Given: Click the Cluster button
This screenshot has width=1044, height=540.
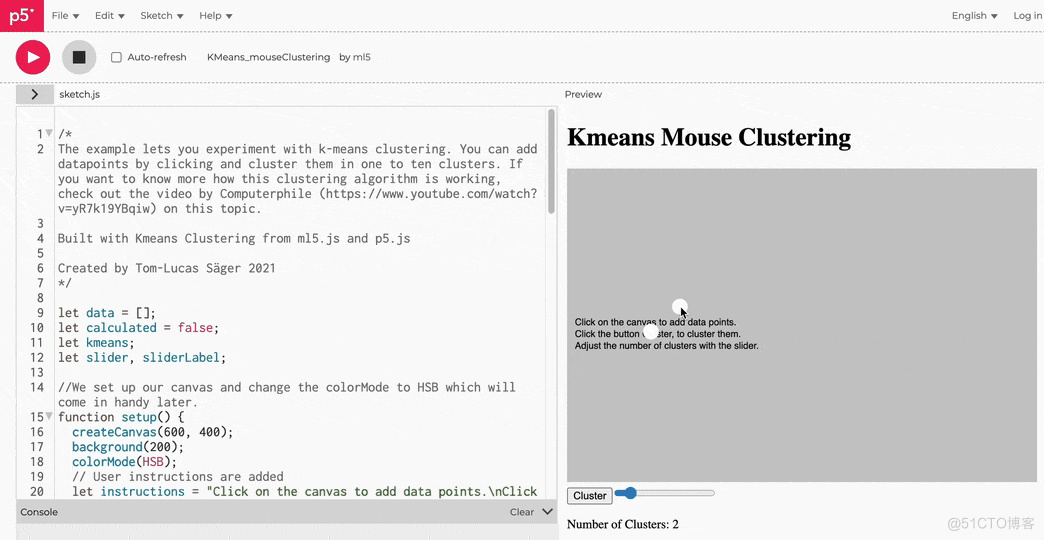Looking at the screenshot, I should coord(590,495).
